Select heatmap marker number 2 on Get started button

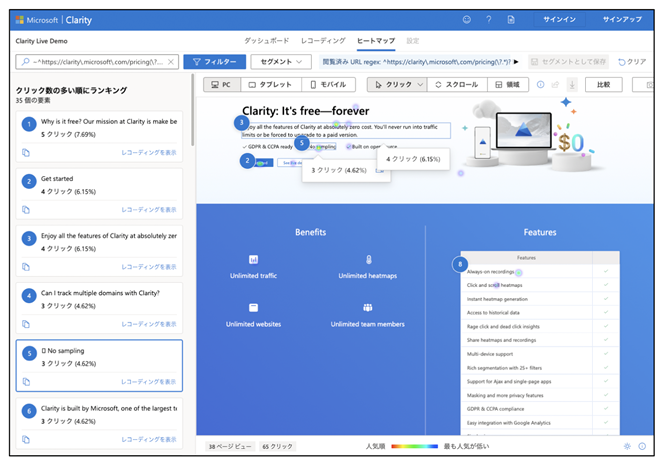click(247, 161)
